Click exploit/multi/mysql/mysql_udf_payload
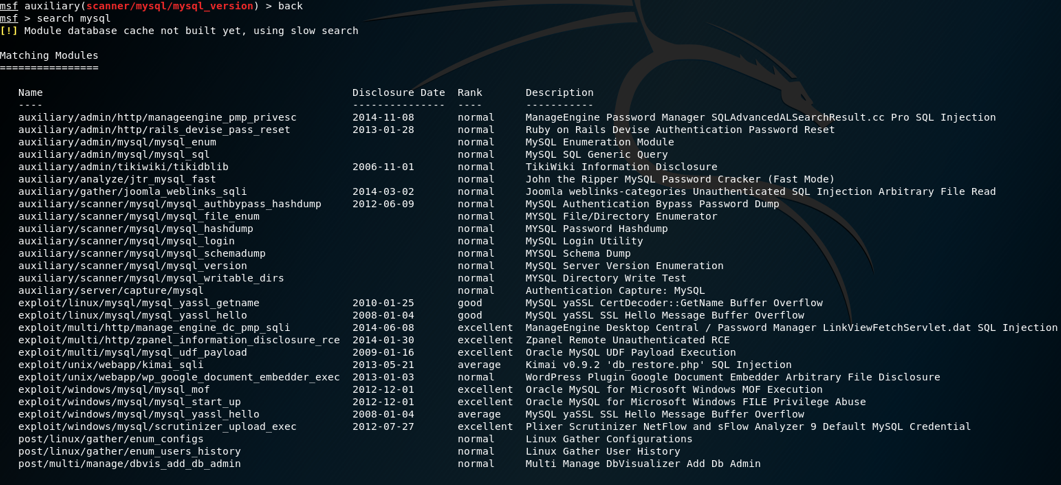 click(x=133, y=352)
